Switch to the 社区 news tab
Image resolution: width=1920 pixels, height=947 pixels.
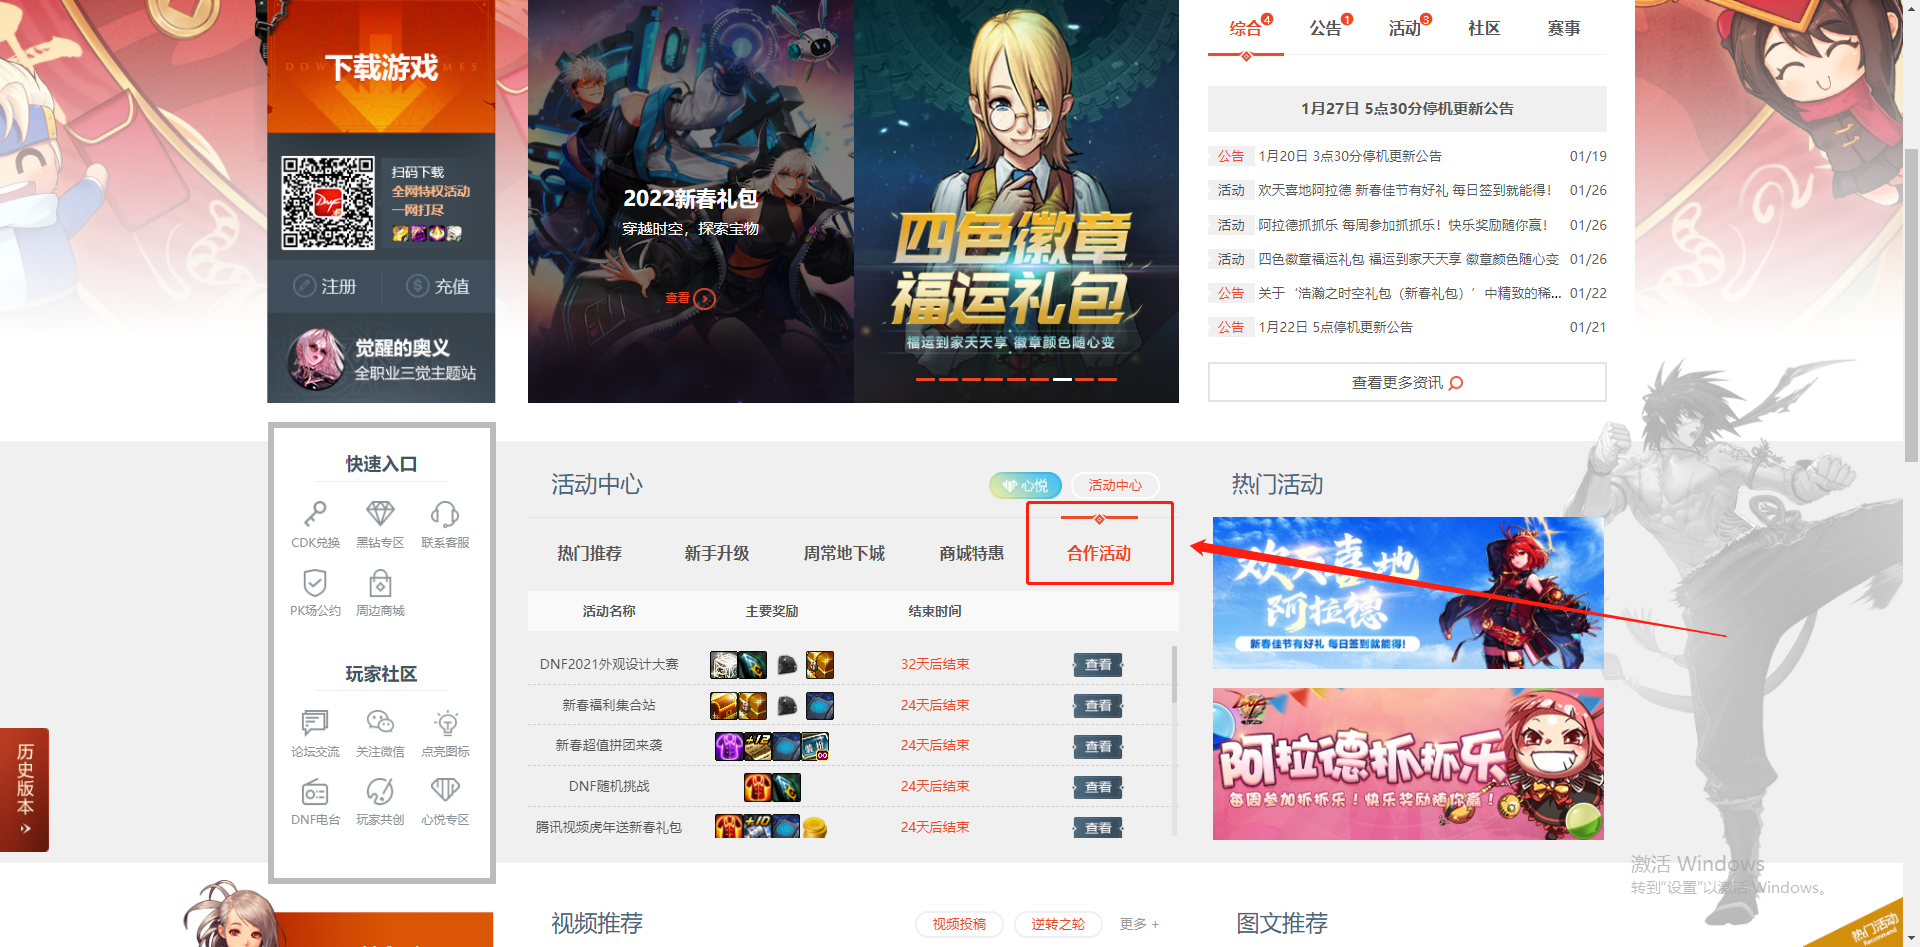(1484, 28)
